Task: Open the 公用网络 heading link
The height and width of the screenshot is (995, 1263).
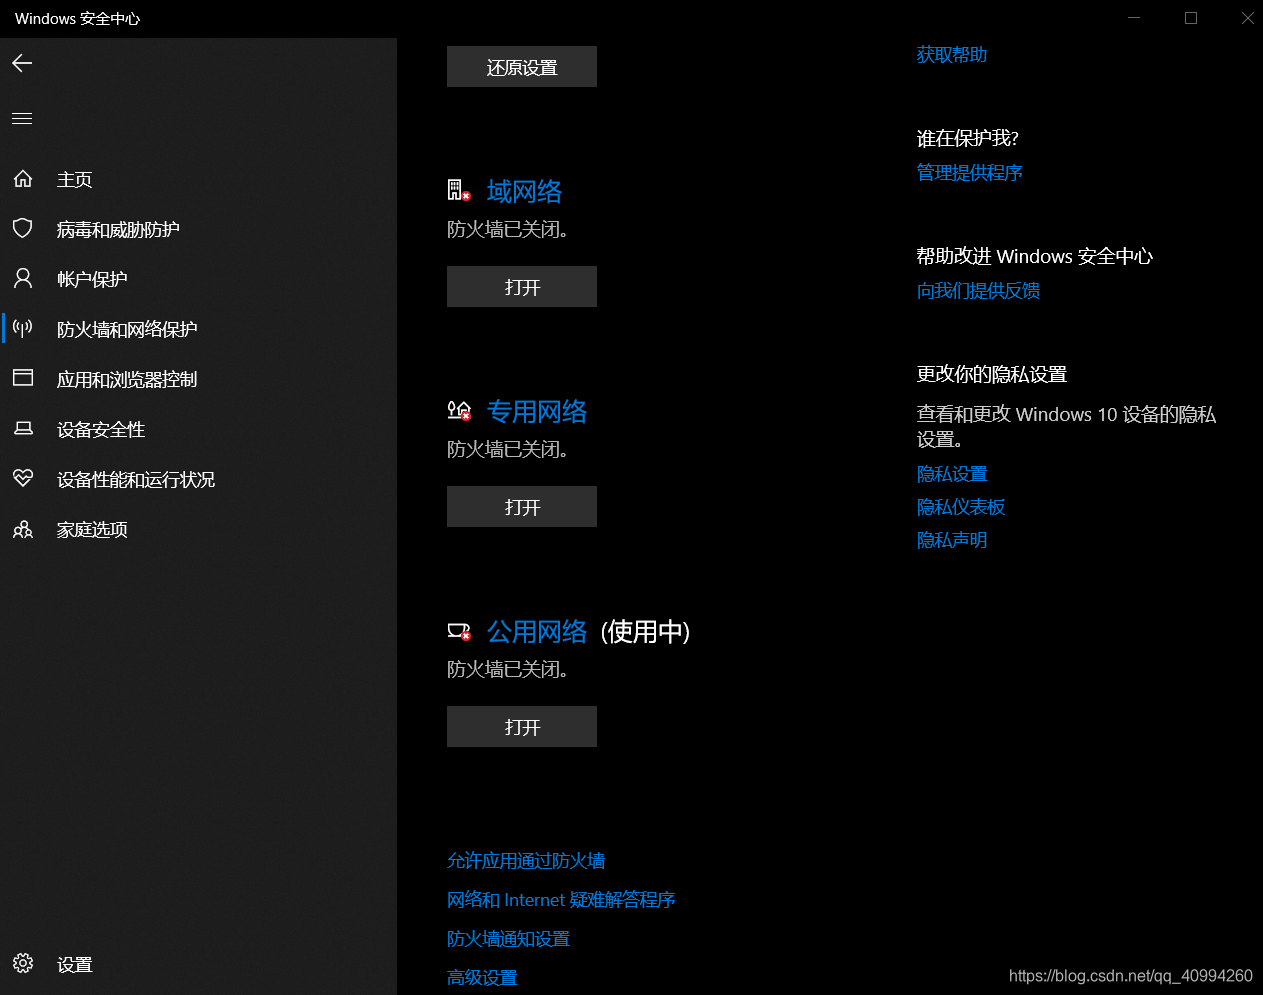Action: click(537, 631)
